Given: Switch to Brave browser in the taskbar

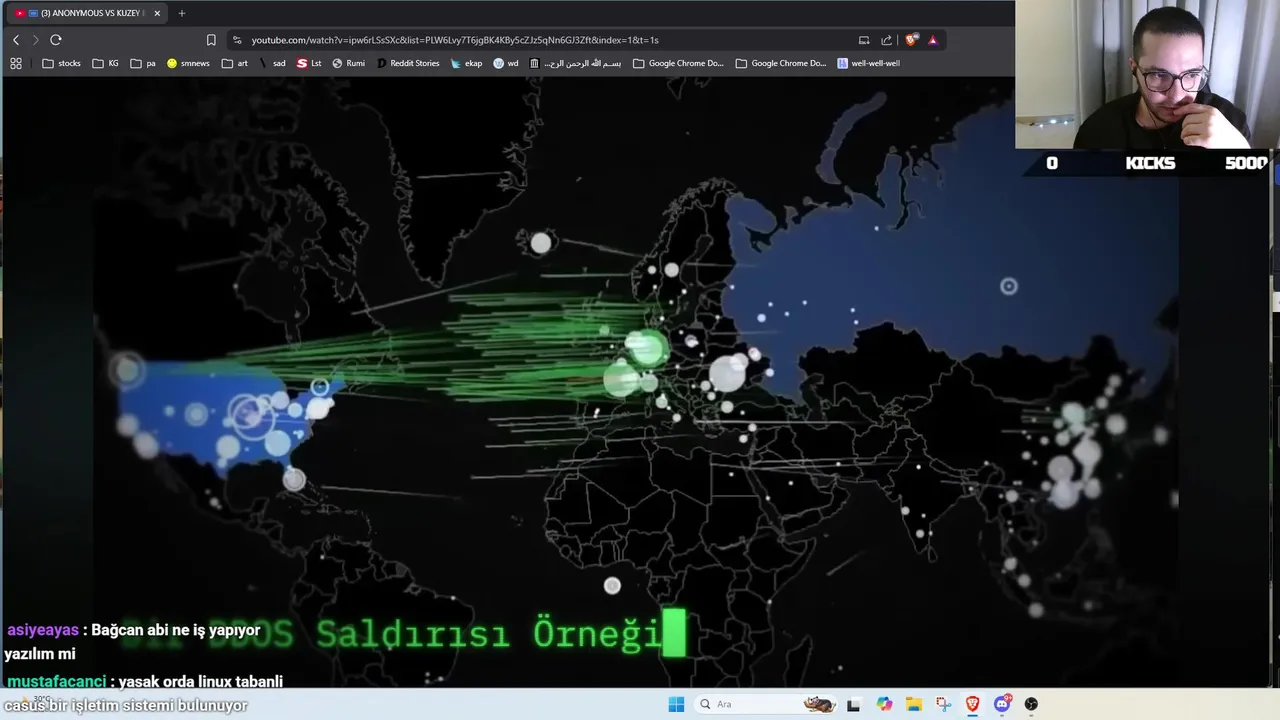Looking at the screenshot, I should point(972,704).
